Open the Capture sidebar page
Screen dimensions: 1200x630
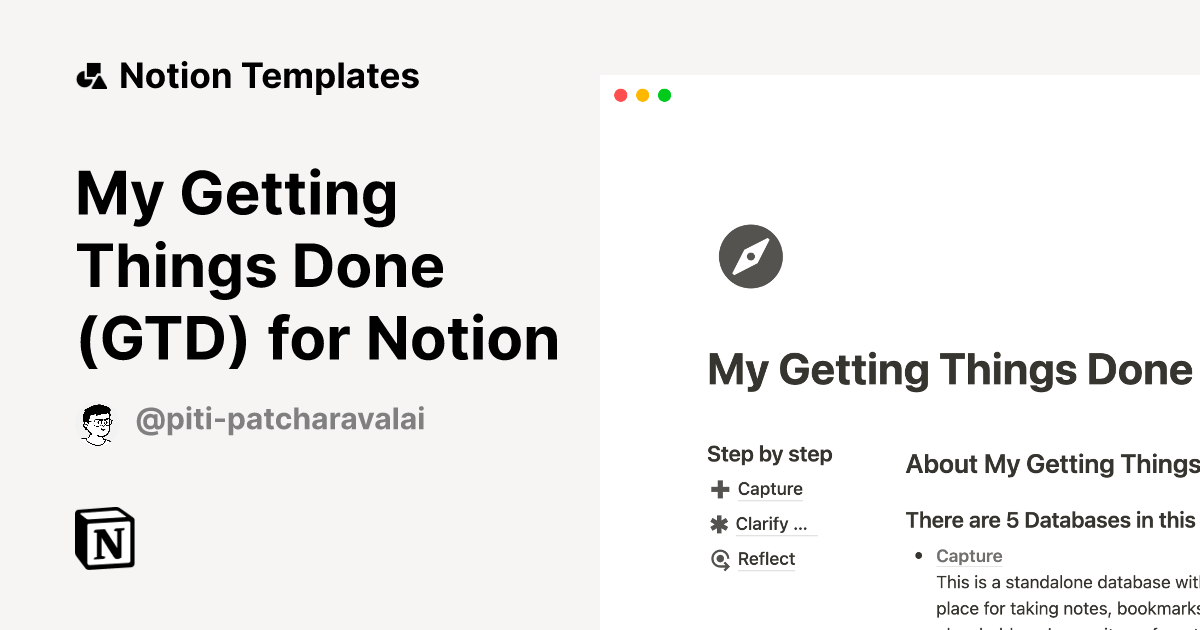[x=769, y=489]
